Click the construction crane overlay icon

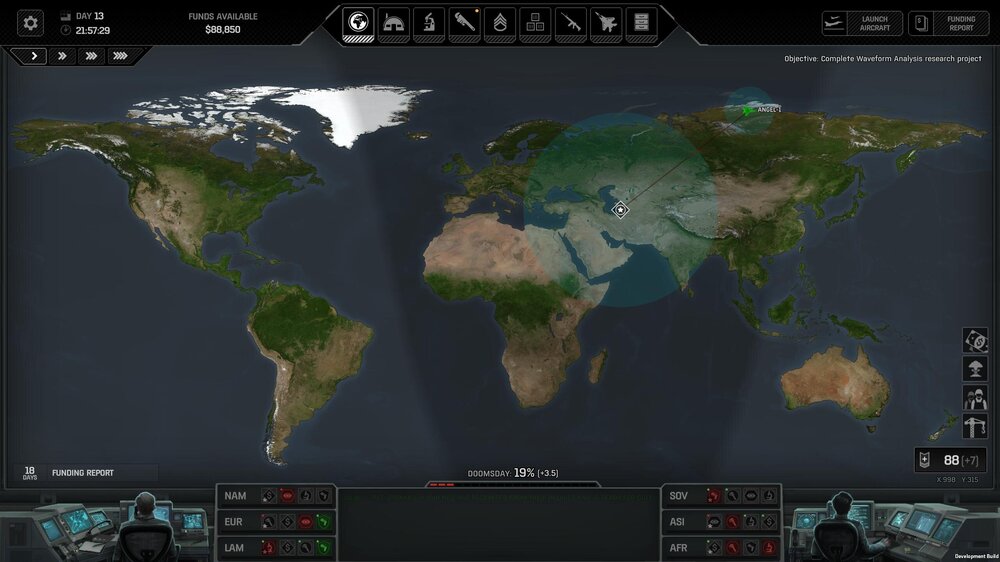click(975, 427)
